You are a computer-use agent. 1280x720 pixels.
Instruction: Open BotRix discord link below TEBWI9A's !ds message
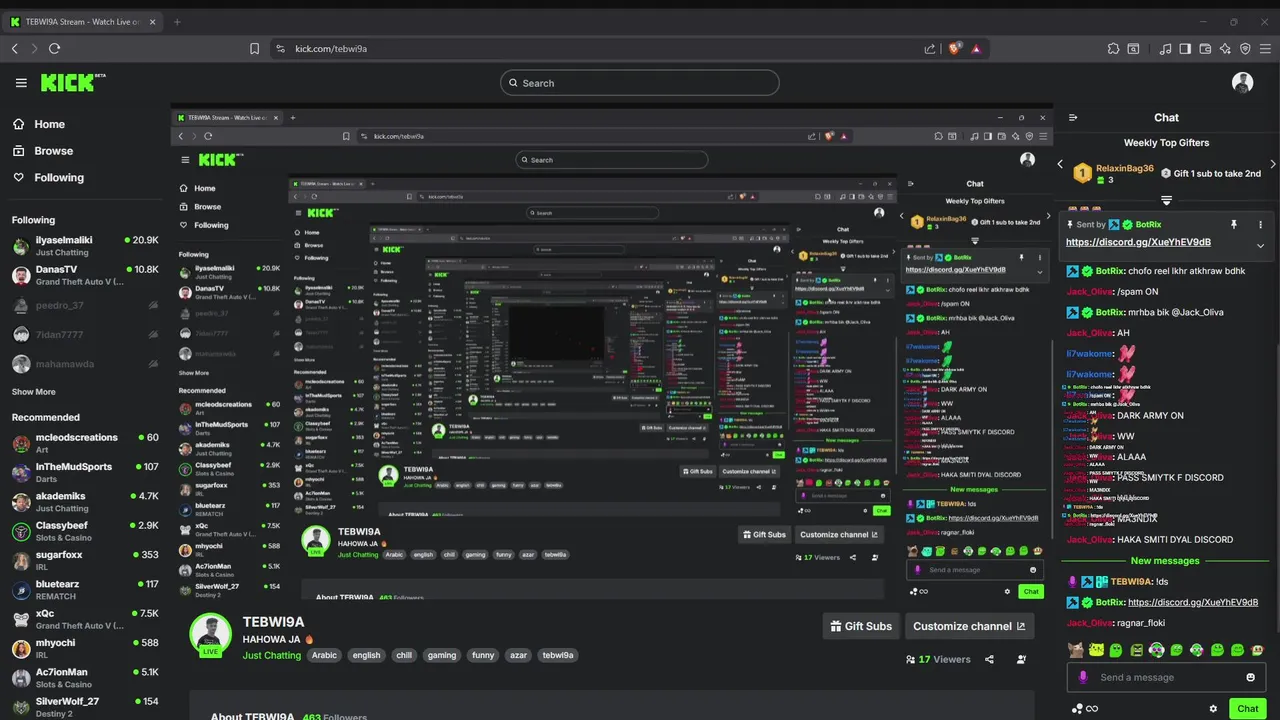[1193, 602]
